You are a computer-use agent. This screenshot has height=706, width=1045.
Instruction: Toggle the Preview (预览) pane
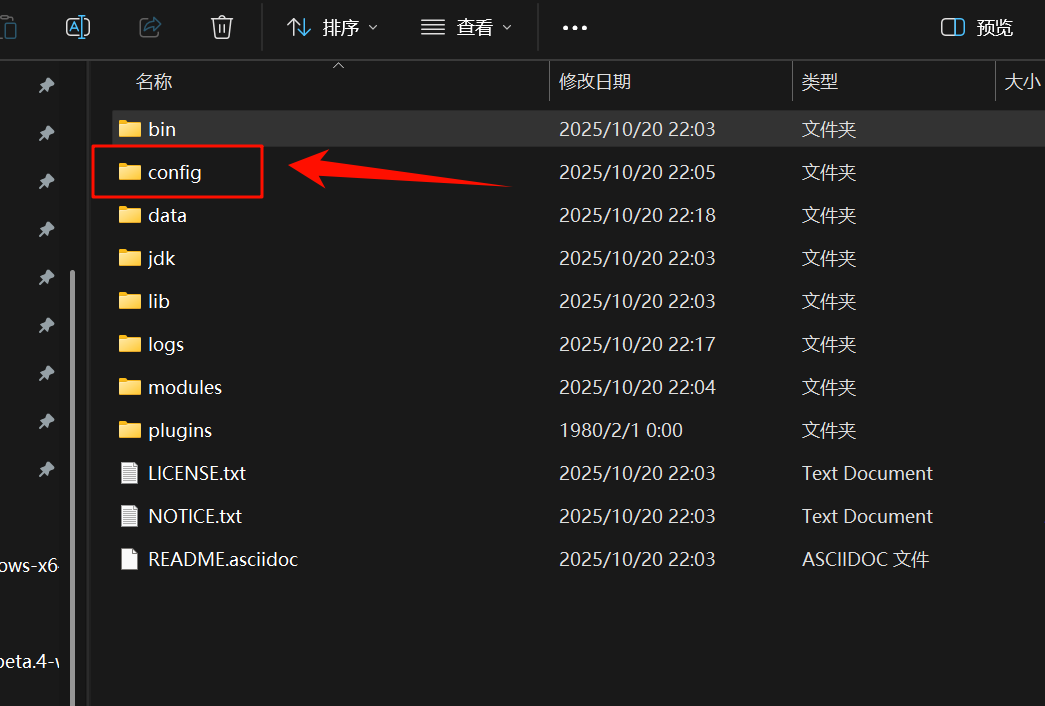pyautogui.click(x=977, y=27)
